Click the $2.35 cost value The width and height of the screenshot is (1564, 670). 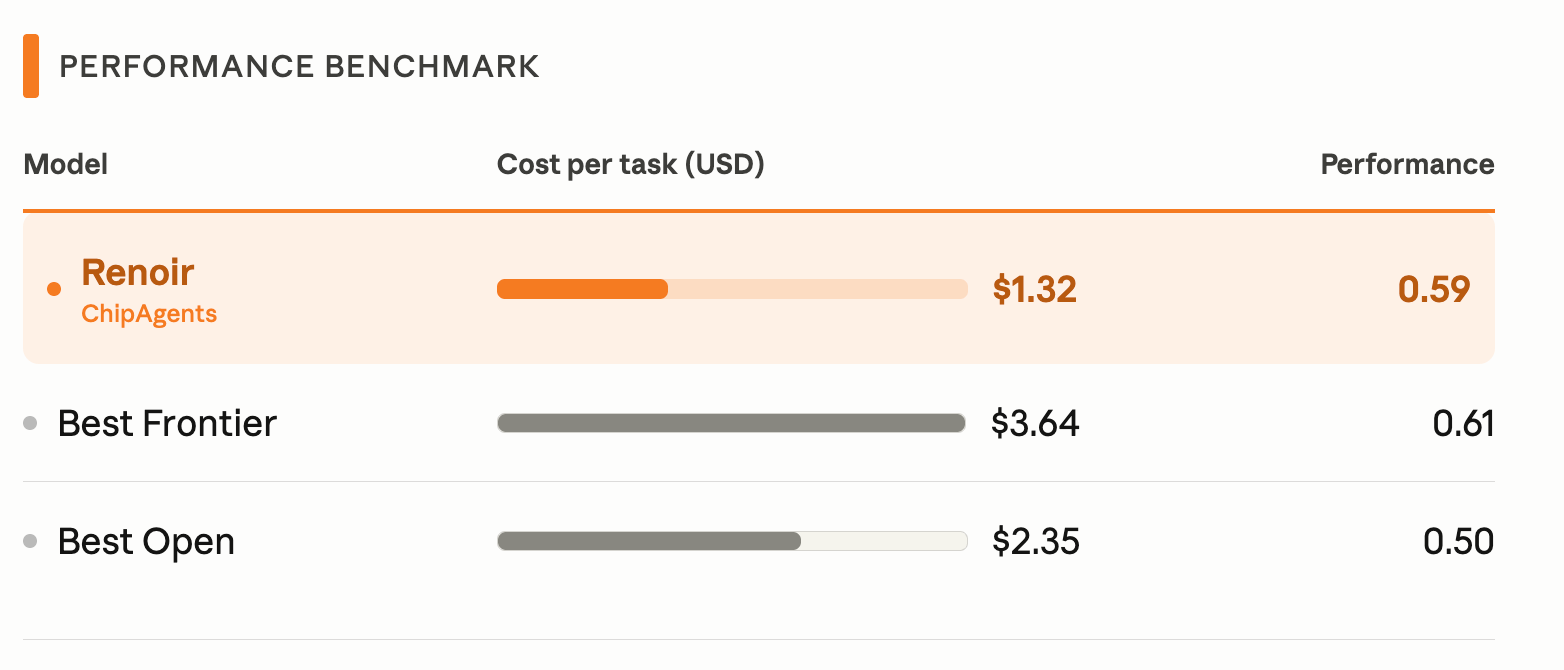[1036, 542]
